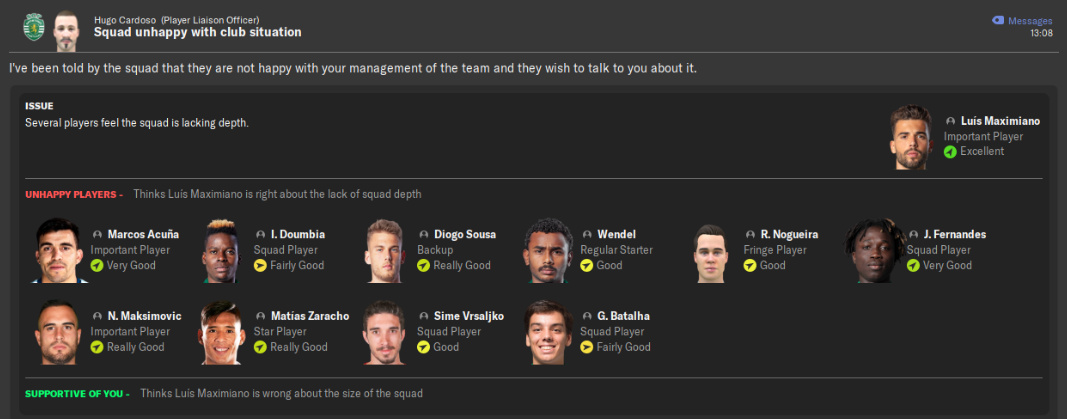The width and height of the screenshot is (1067, 419).
Task: Open Luís Maximiano's player profile name
Action: (1001, 121)
